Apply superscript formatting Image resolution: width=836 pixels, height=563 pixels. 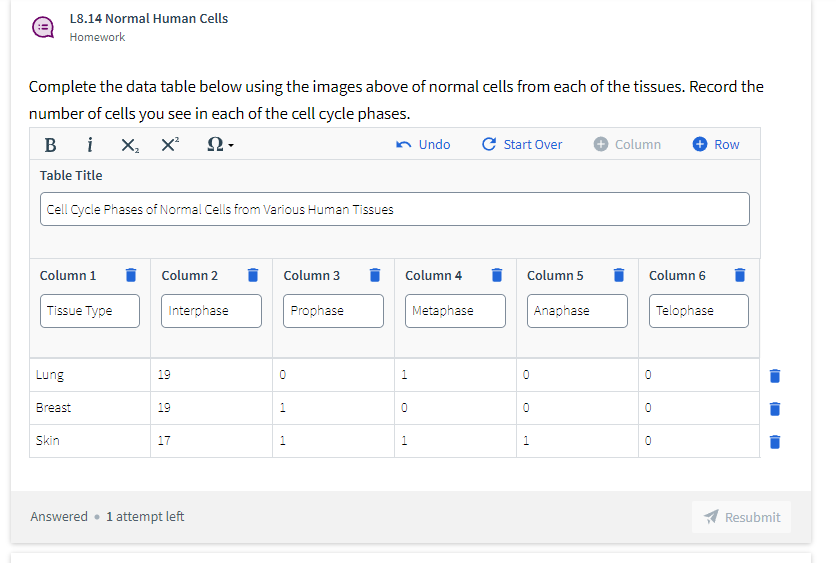[x=170, y=144]
